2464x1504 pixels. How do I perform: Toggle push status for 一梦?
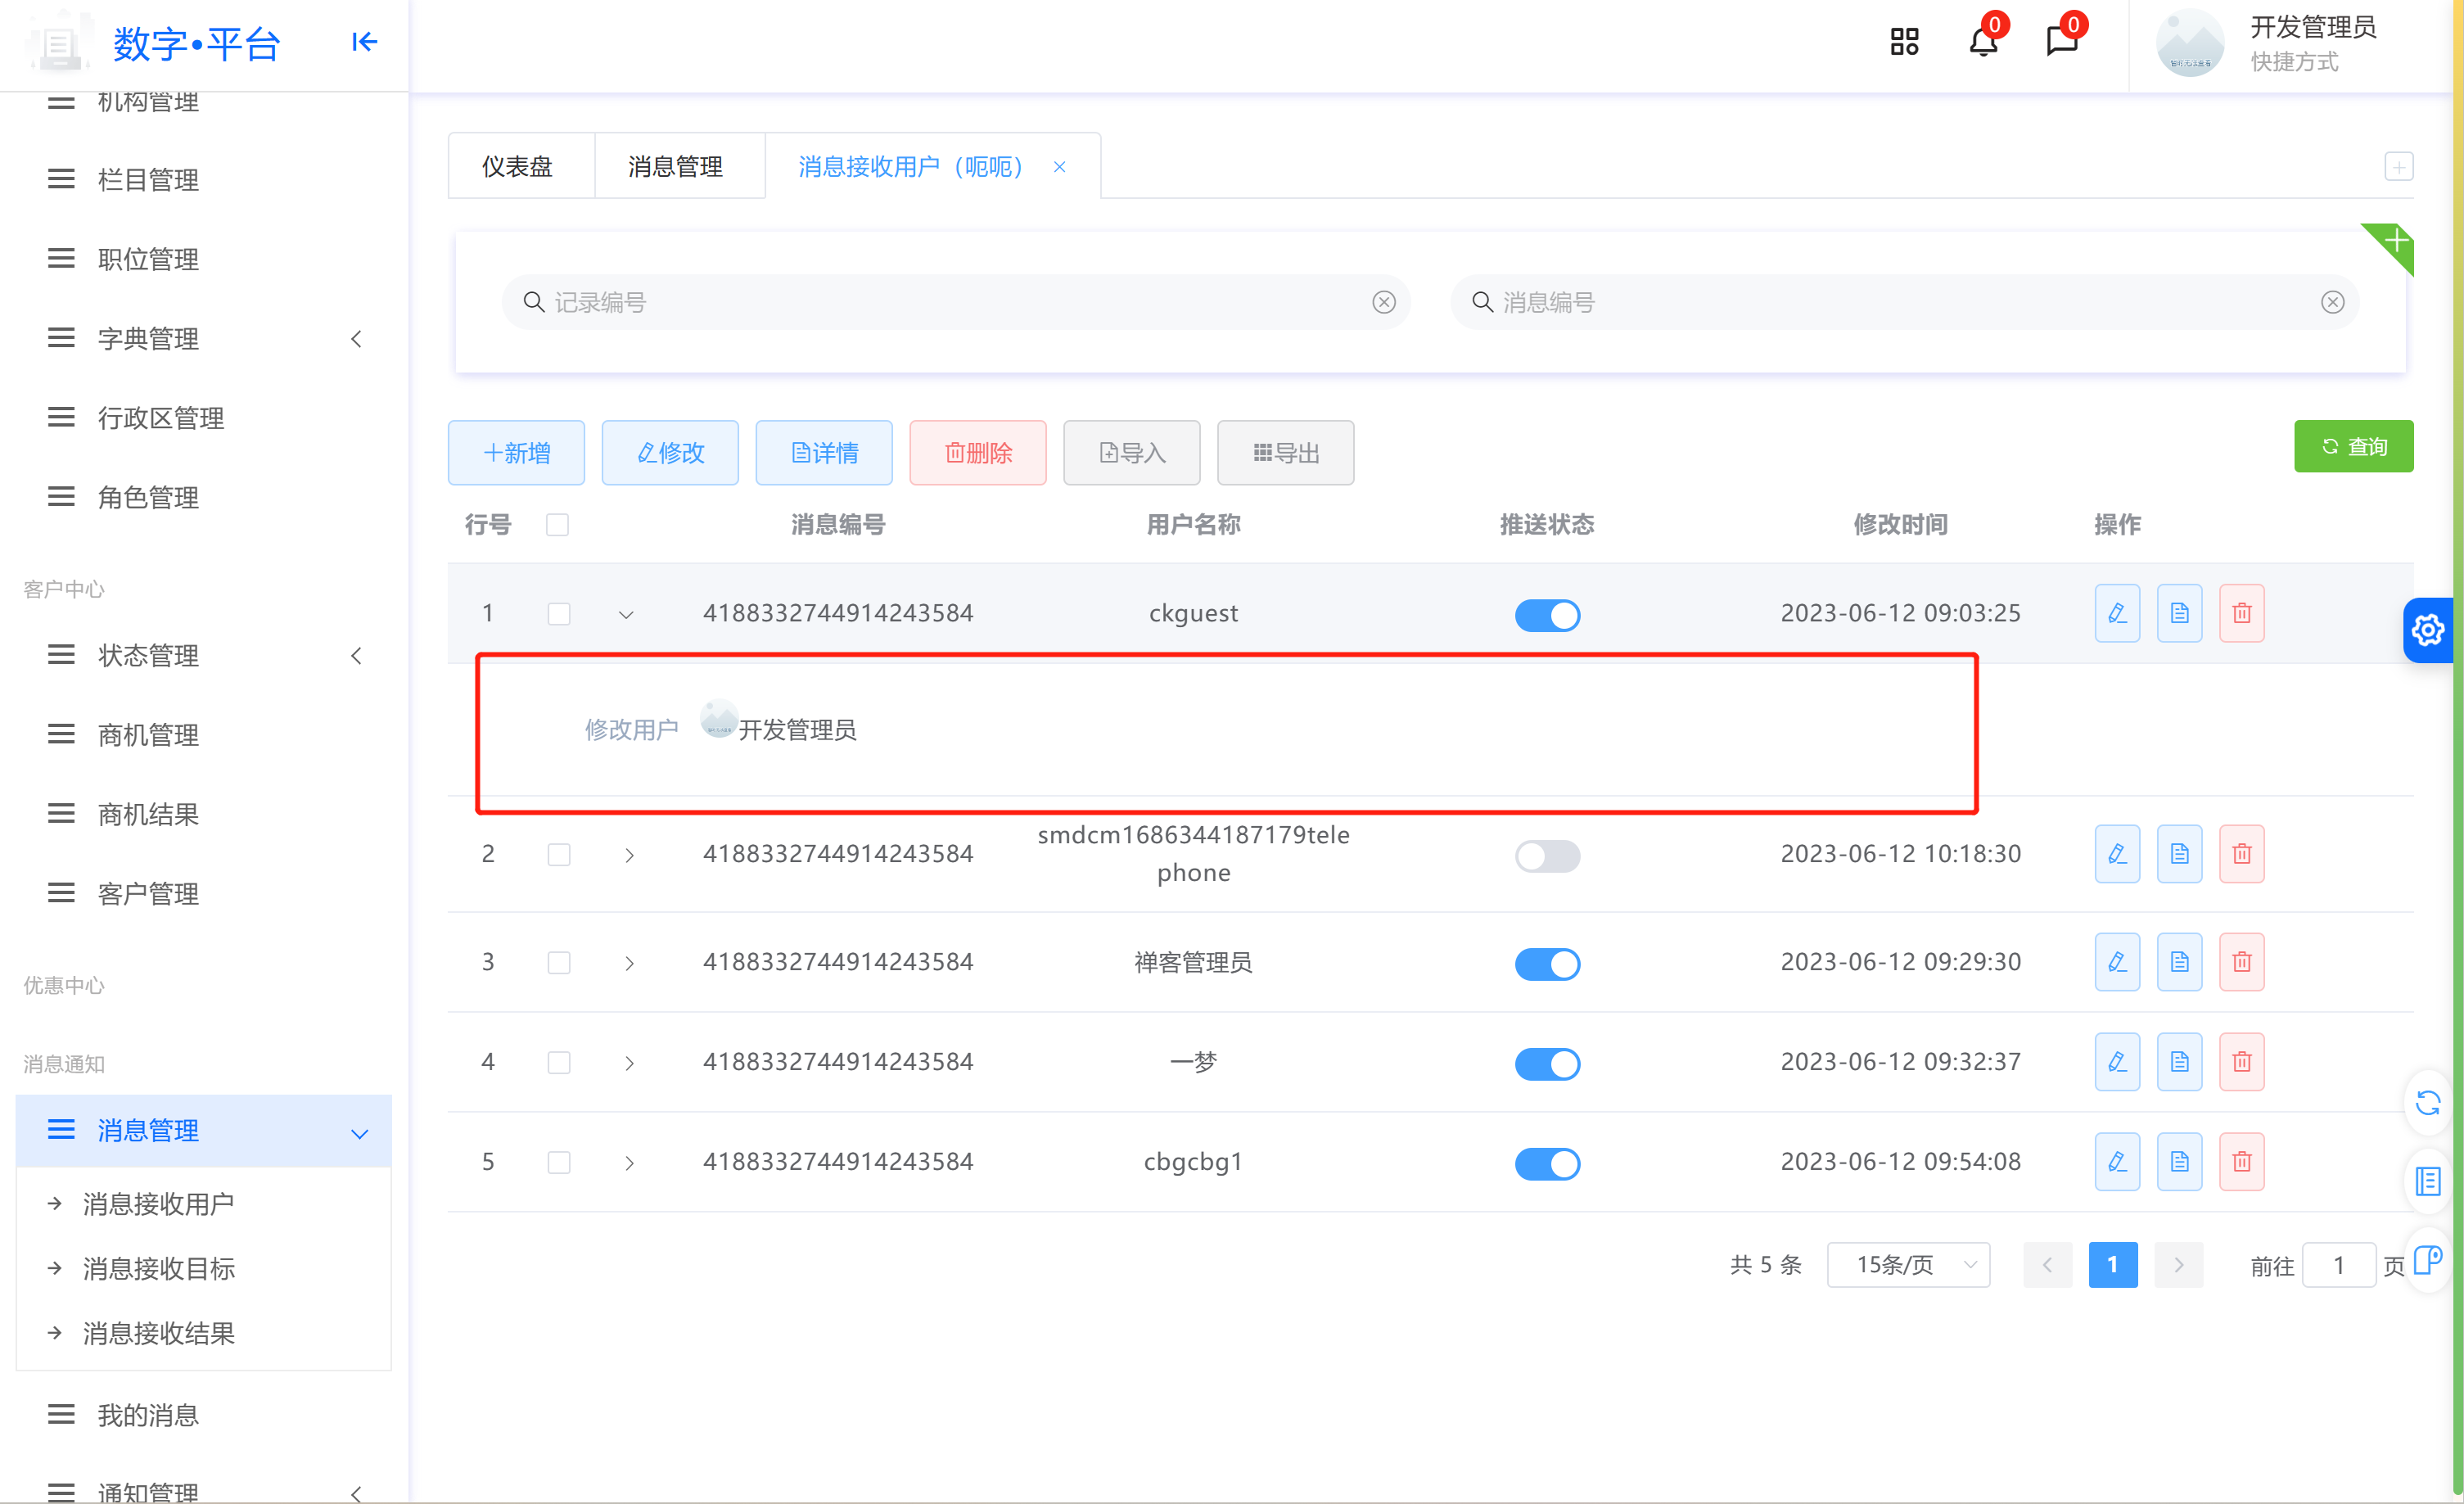point(1547,1064)
